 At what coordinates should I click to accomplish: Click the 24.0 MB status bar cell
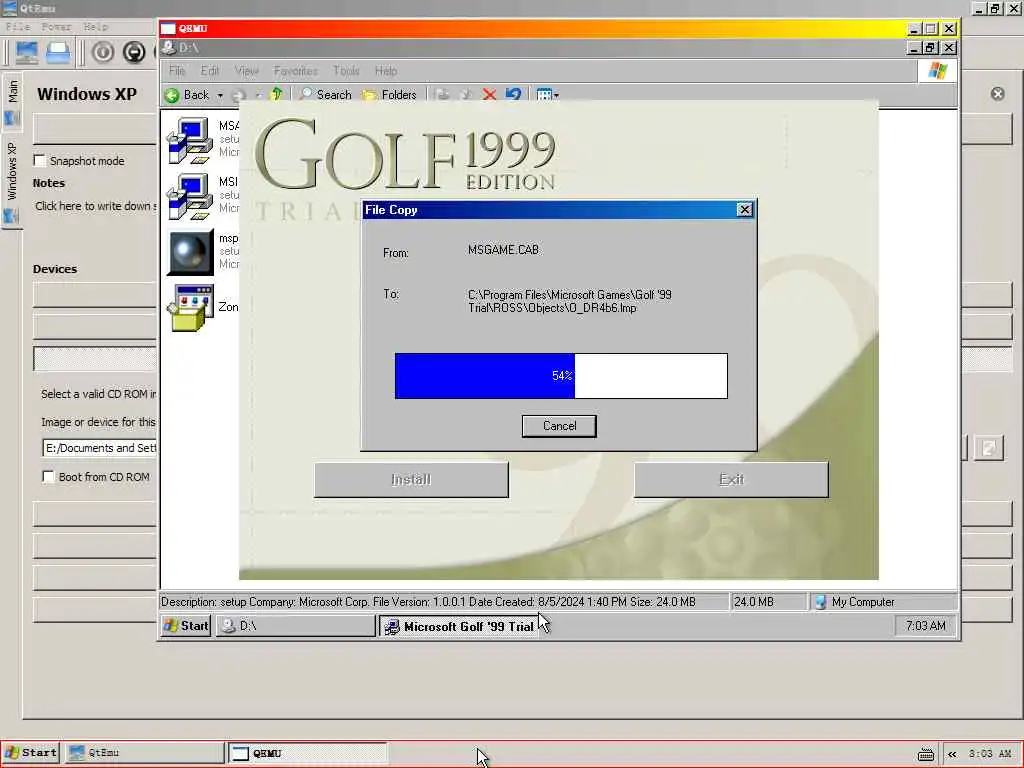tap(767, 602)
